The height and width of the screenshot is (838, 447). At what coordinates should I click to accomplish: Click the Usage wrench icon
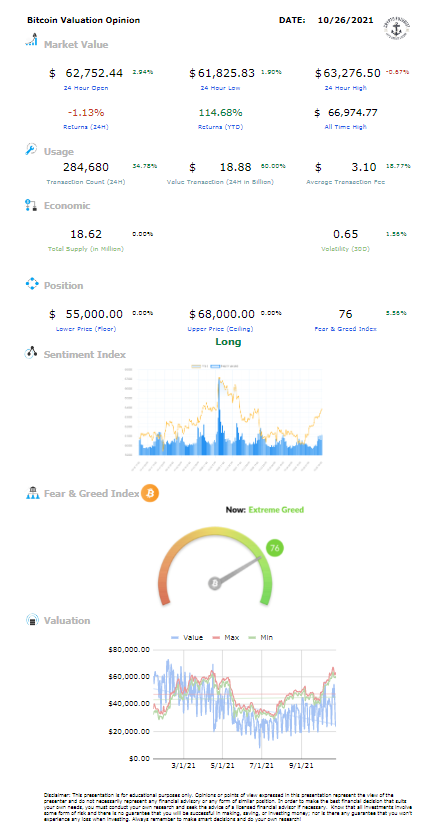click(x=32, y=149)
